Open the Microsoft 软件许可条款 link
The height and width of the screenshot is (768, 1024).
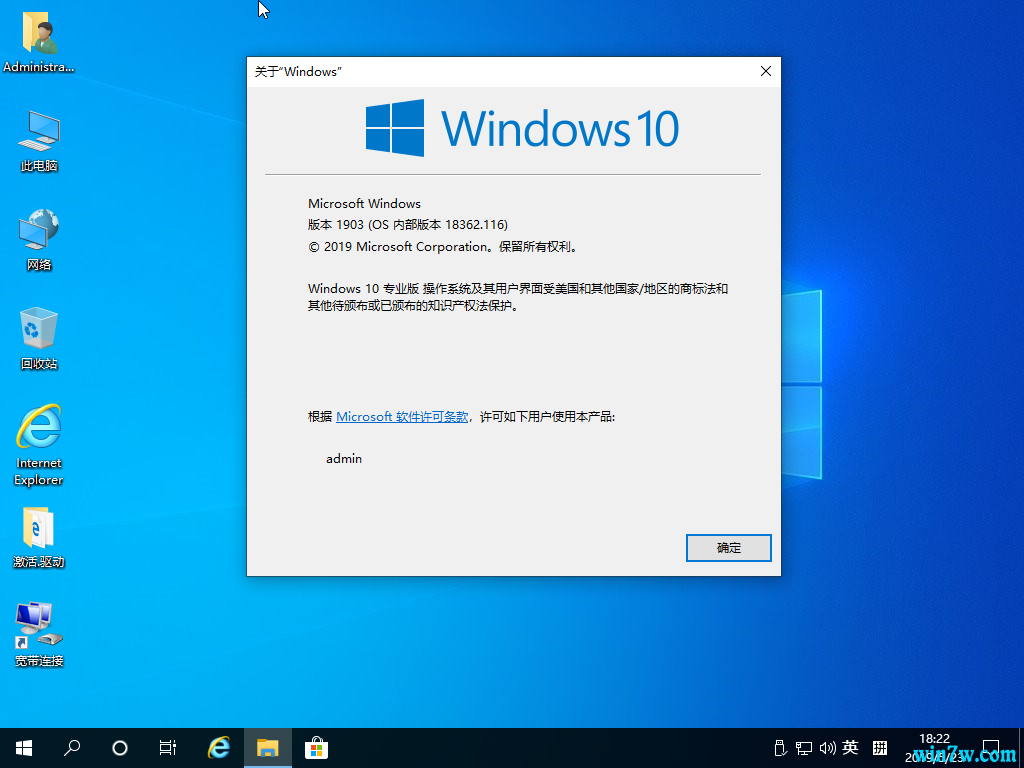pos(402,417)
